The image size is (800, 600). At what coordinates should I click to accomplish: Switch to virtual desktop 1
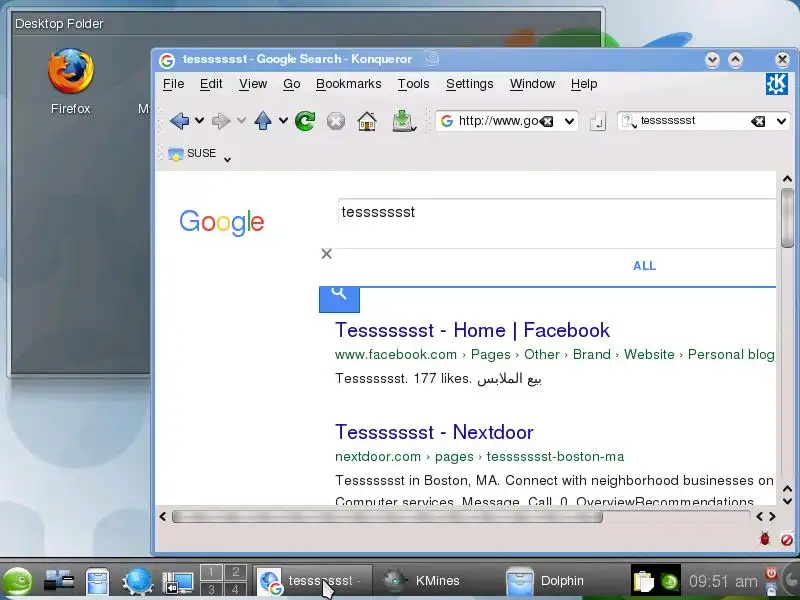click(211, 572)
